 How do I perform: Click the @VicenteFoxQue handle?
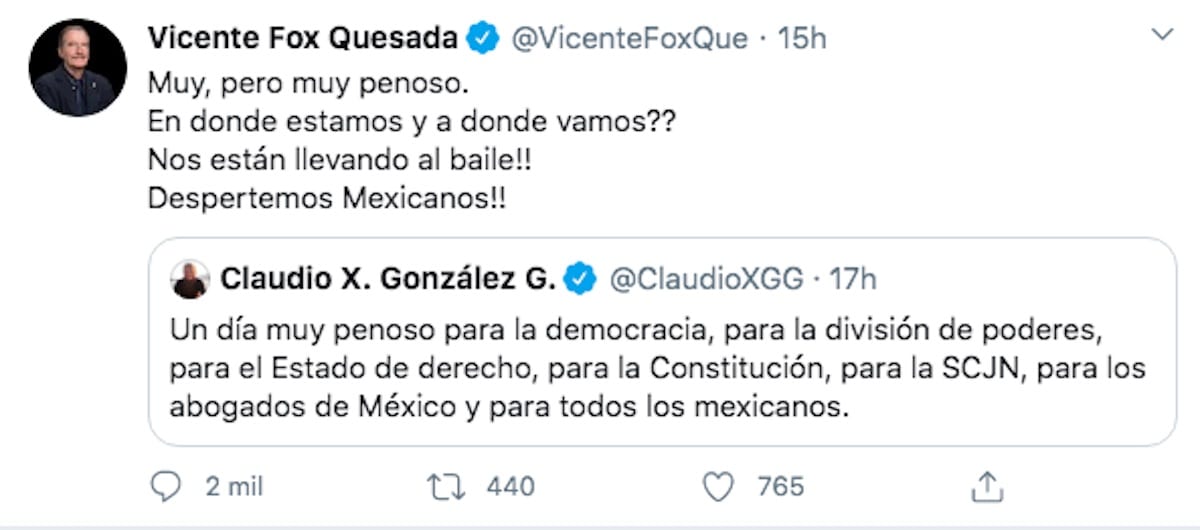click(x=630, y=38)
